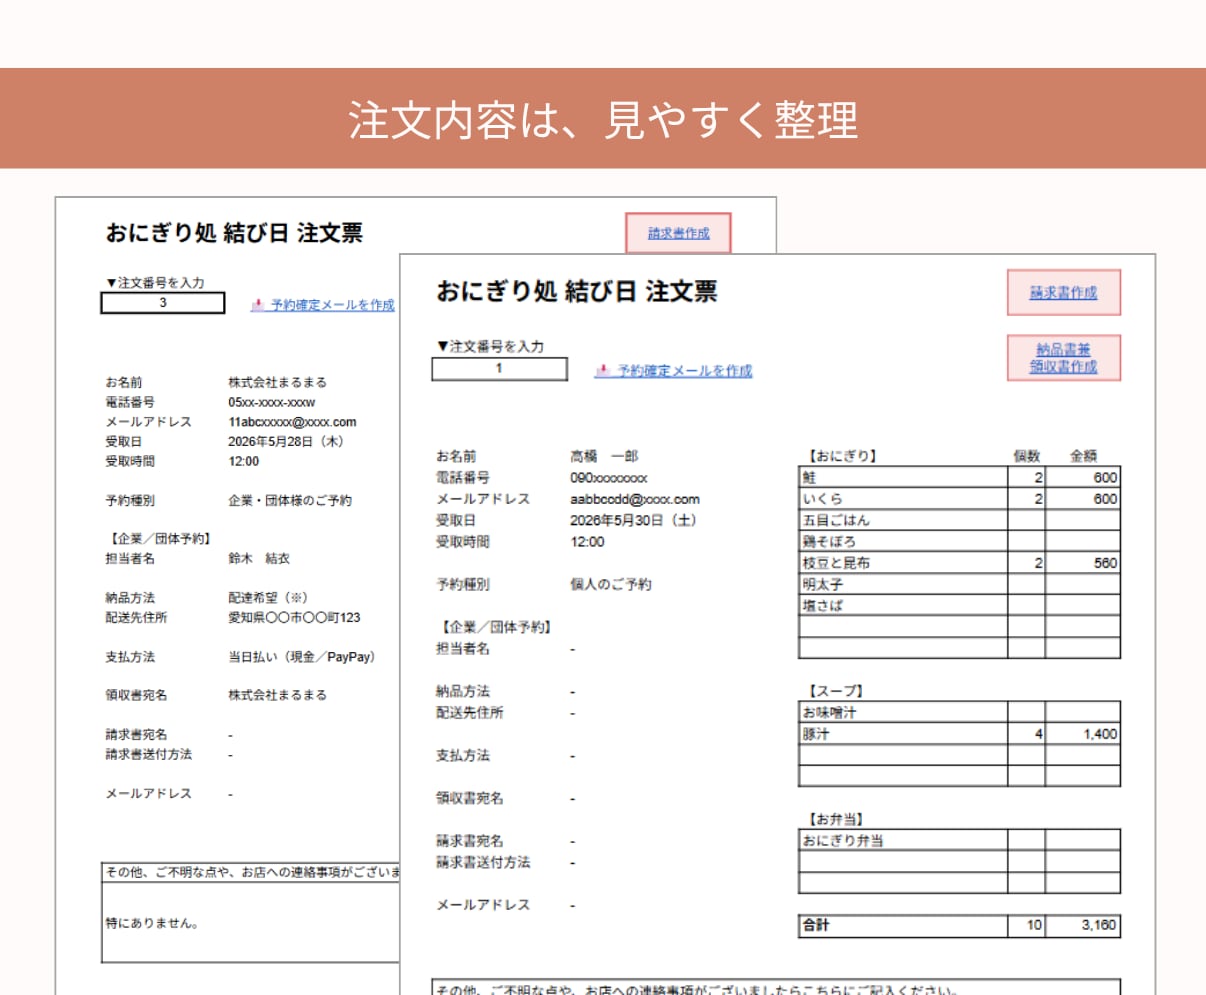Click 企業・団体様のご予約 reservation type

[290, 500]
